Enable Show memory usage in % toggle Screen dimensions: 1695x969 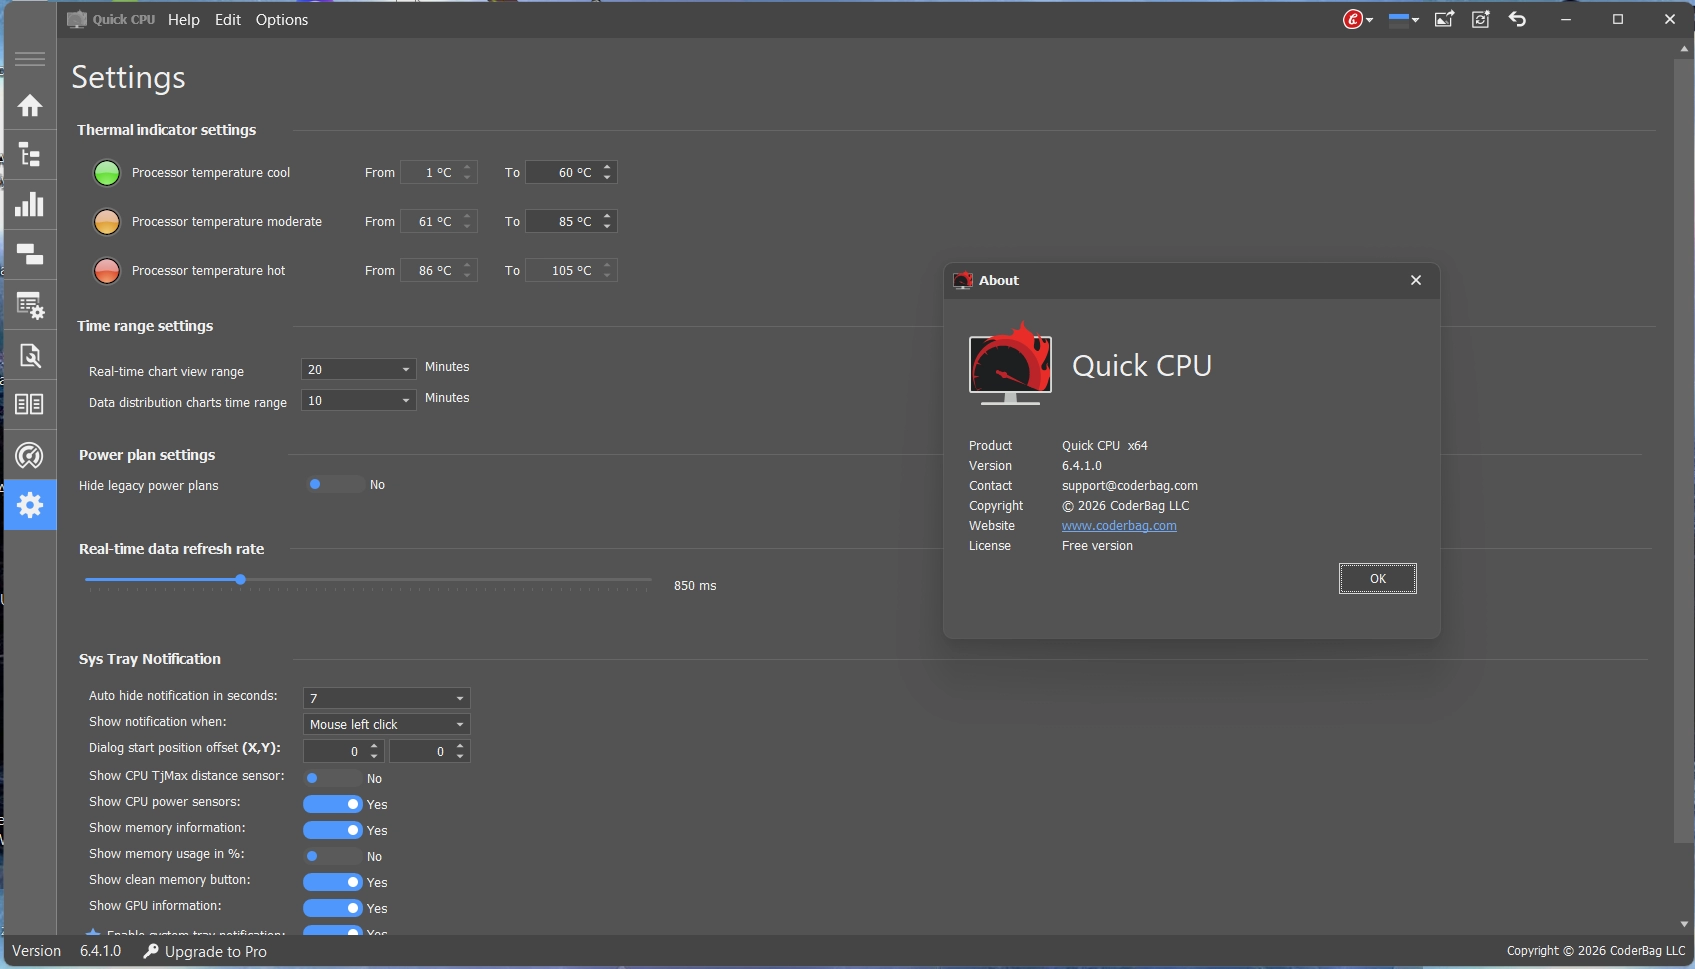coord(333,856)
